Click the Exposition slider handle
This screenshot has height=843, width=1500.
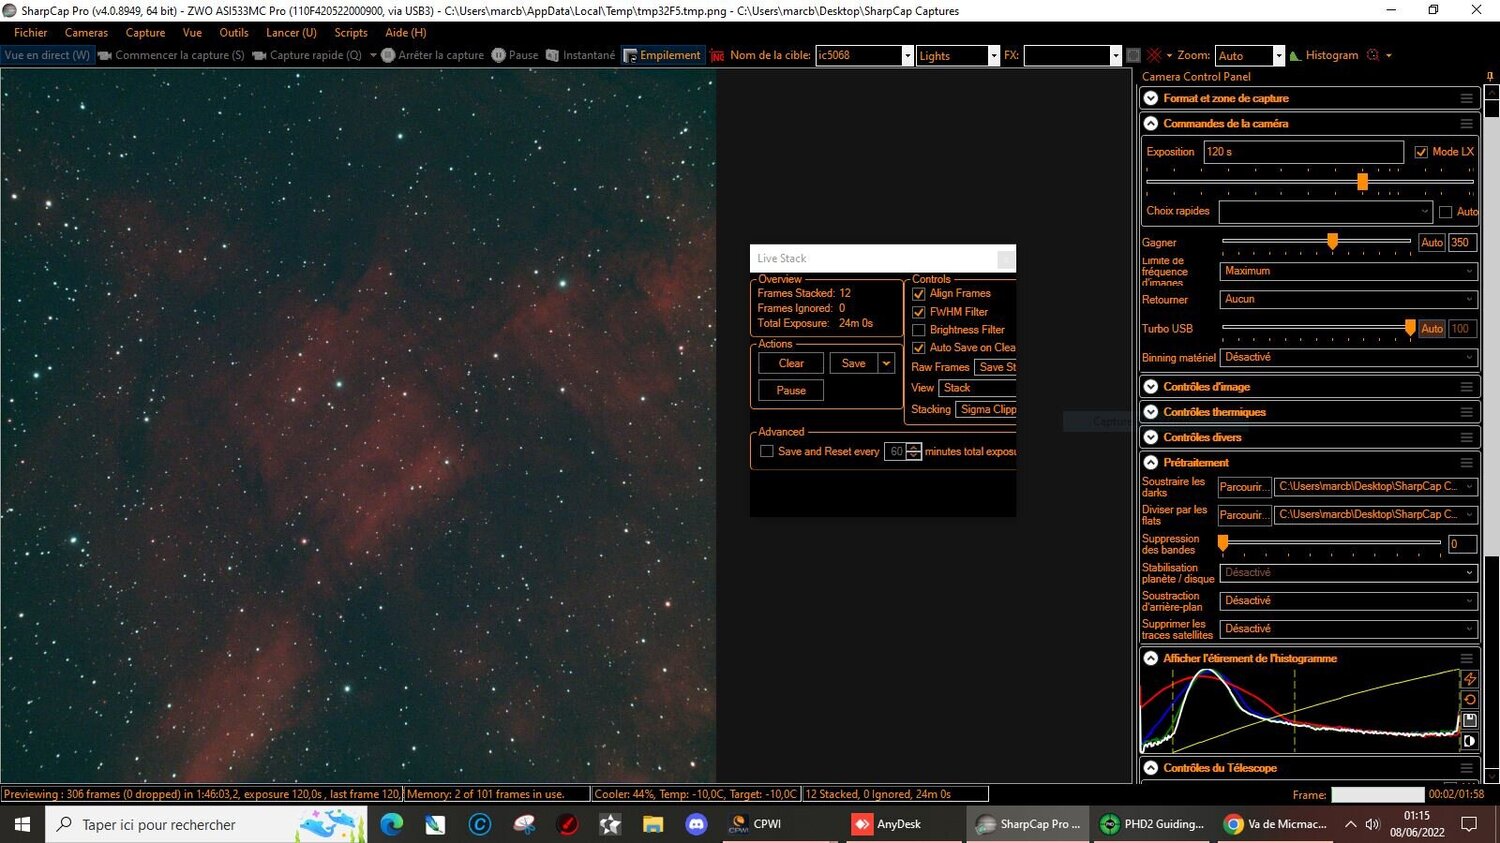tap(1362, 182)
